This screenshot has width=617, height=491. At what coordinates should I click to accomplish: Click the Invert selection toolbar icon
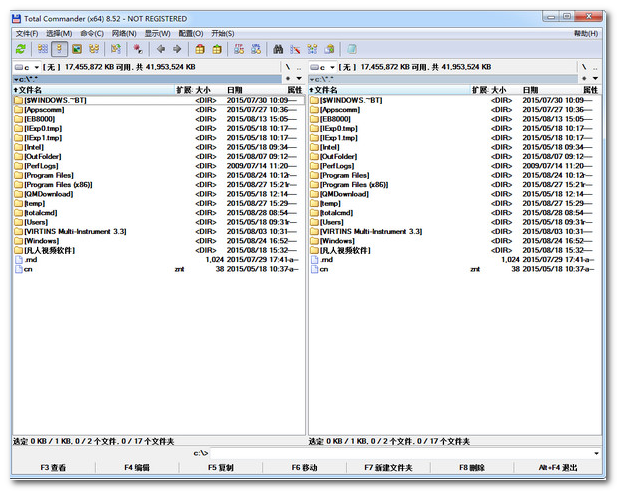(116, 49)
